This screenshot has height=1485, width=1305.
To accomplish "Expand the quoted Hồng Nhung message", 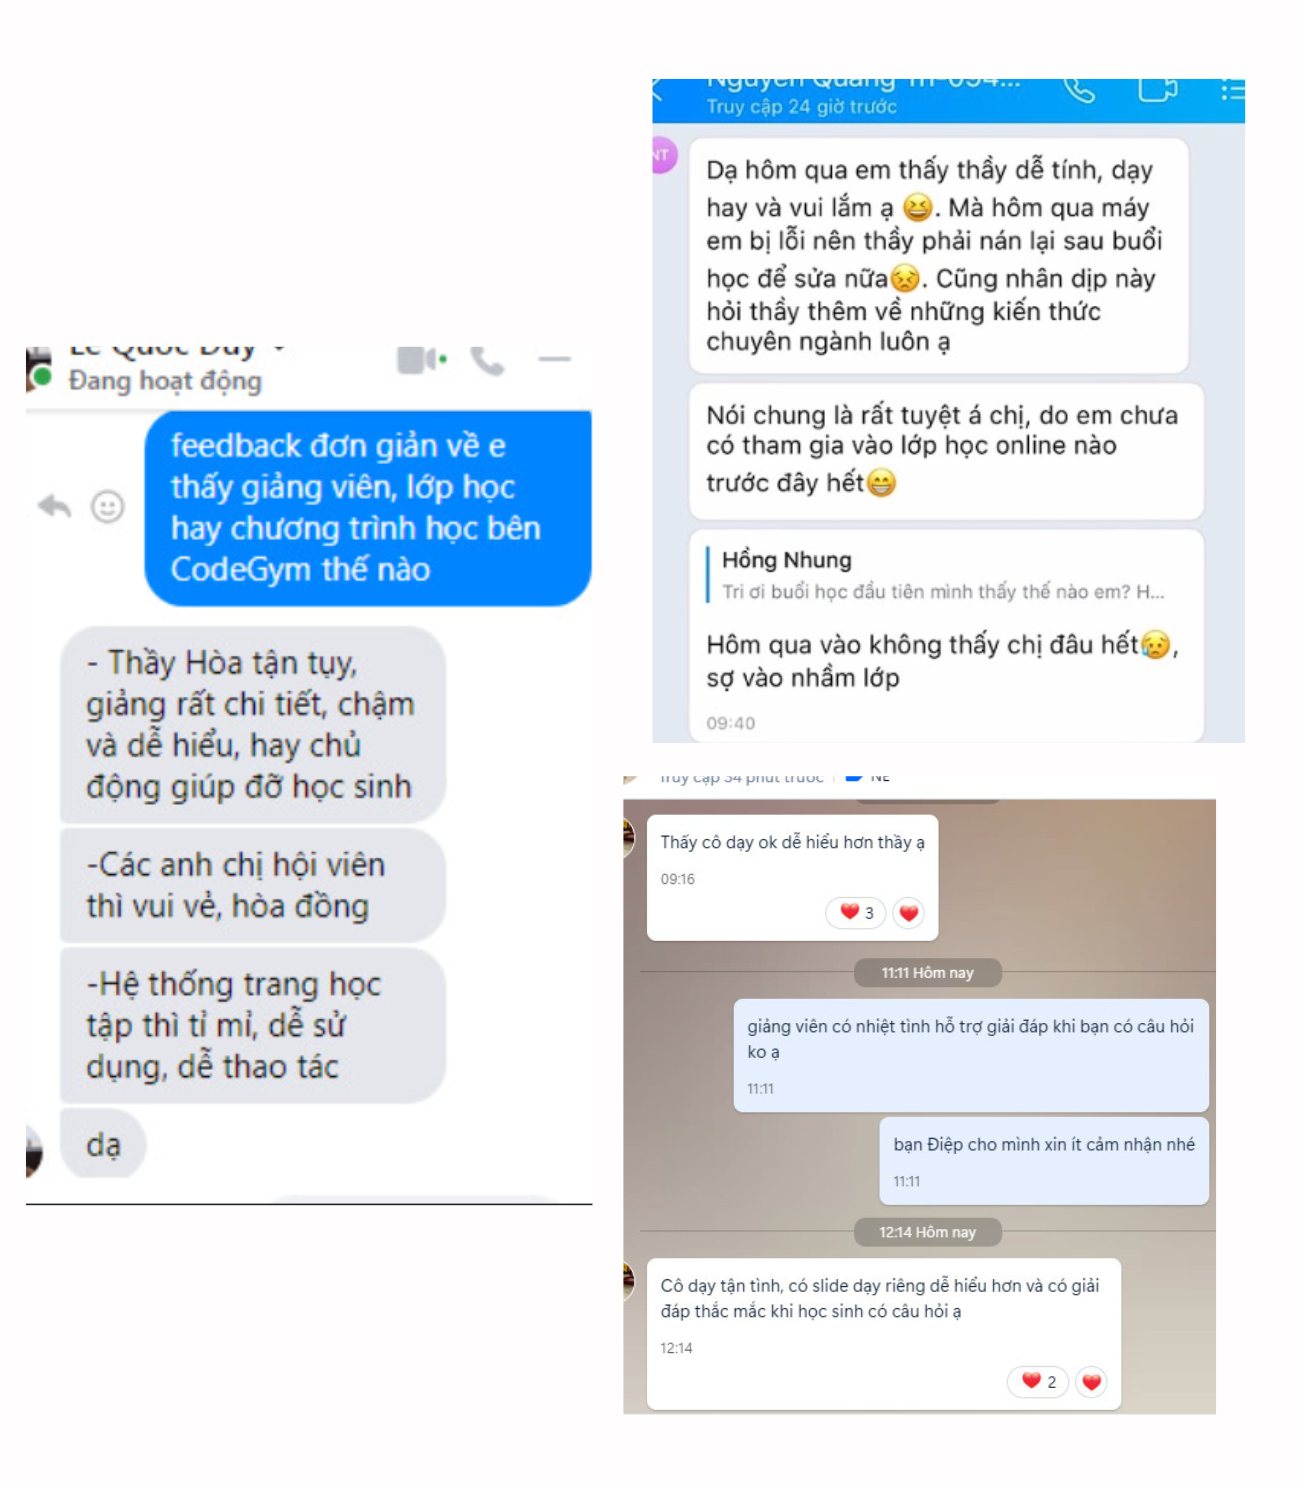I will click(x=944, y=576).
